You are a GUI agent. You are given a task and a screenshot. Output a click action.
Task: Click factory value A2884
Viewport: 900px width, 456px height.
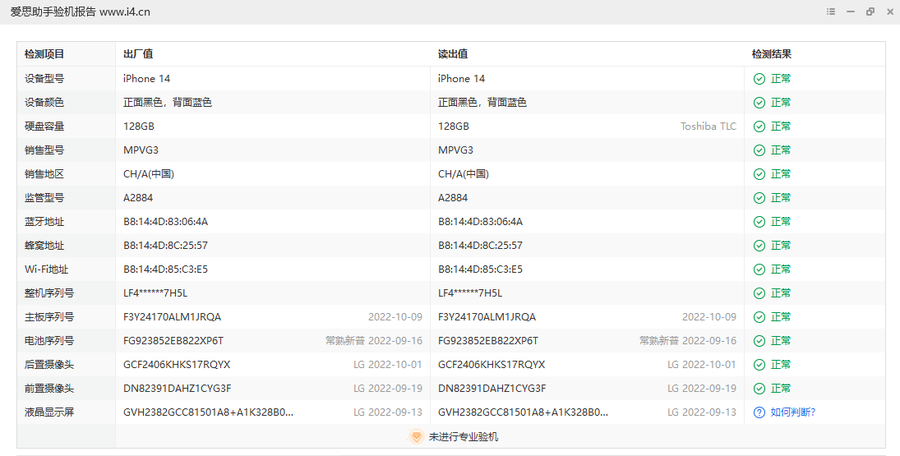click(138, 198)
